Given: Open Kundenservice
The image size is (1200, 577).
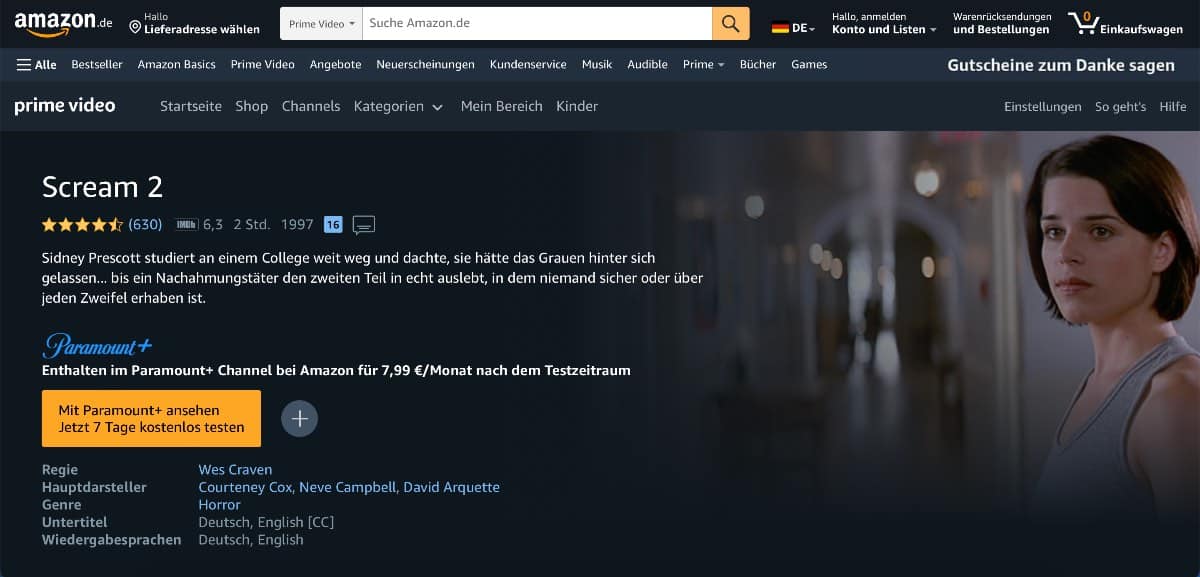Looking at the screenshot, I should click(x=528, y=64).
